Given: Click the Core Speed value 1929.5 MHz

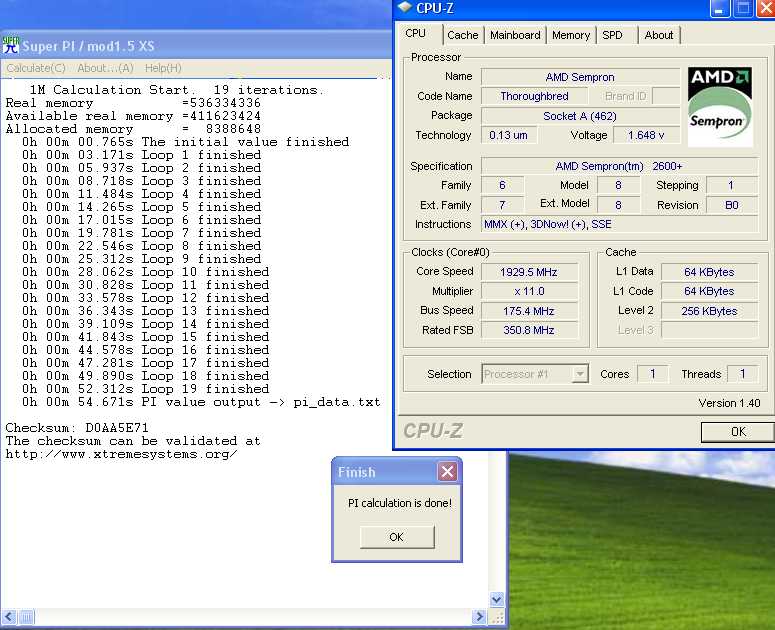Looking at the screenshot, I should point(529,272).
